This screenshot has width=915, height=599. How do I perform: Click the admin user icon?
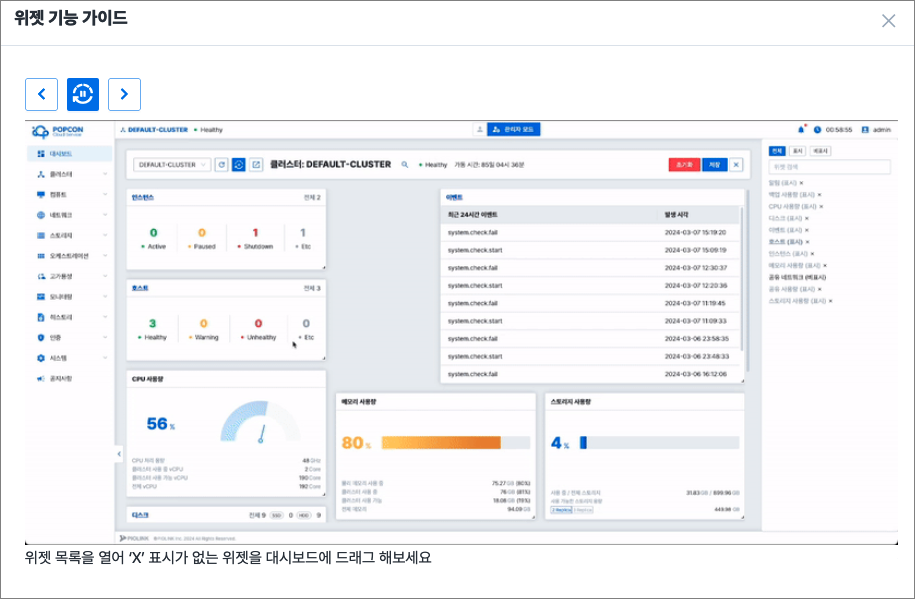(x=865, y=130)
